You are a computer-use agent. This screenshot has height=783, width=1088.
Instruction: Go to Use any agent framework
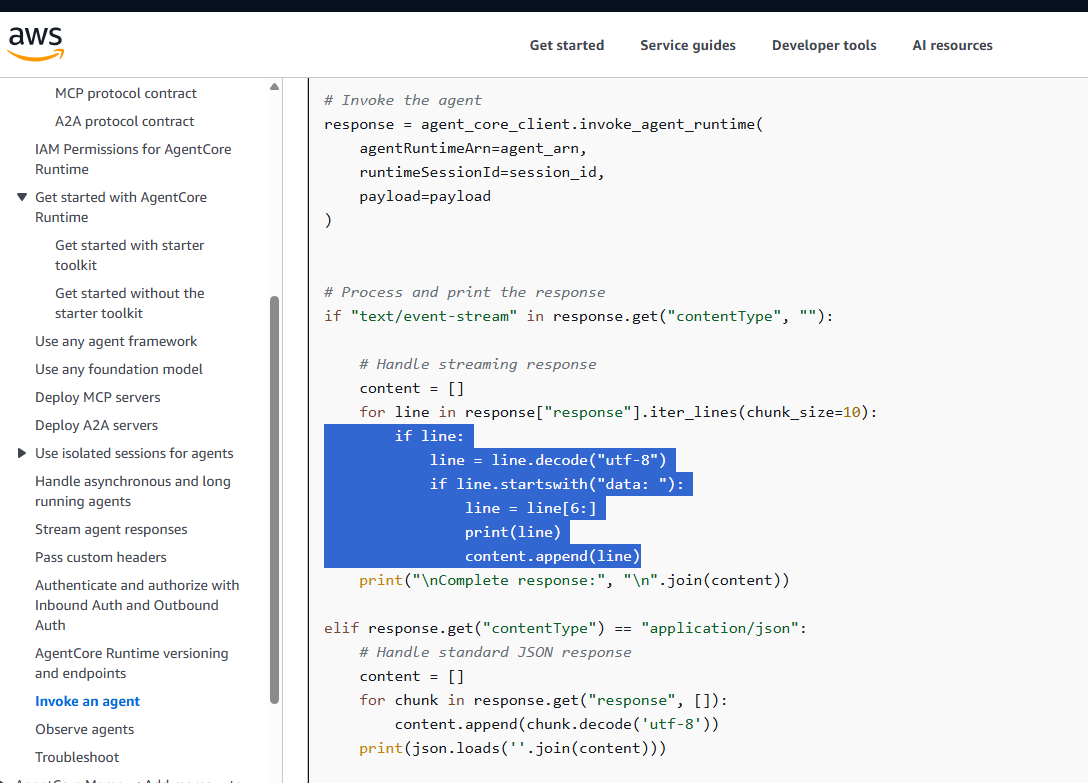coord(116,341)
